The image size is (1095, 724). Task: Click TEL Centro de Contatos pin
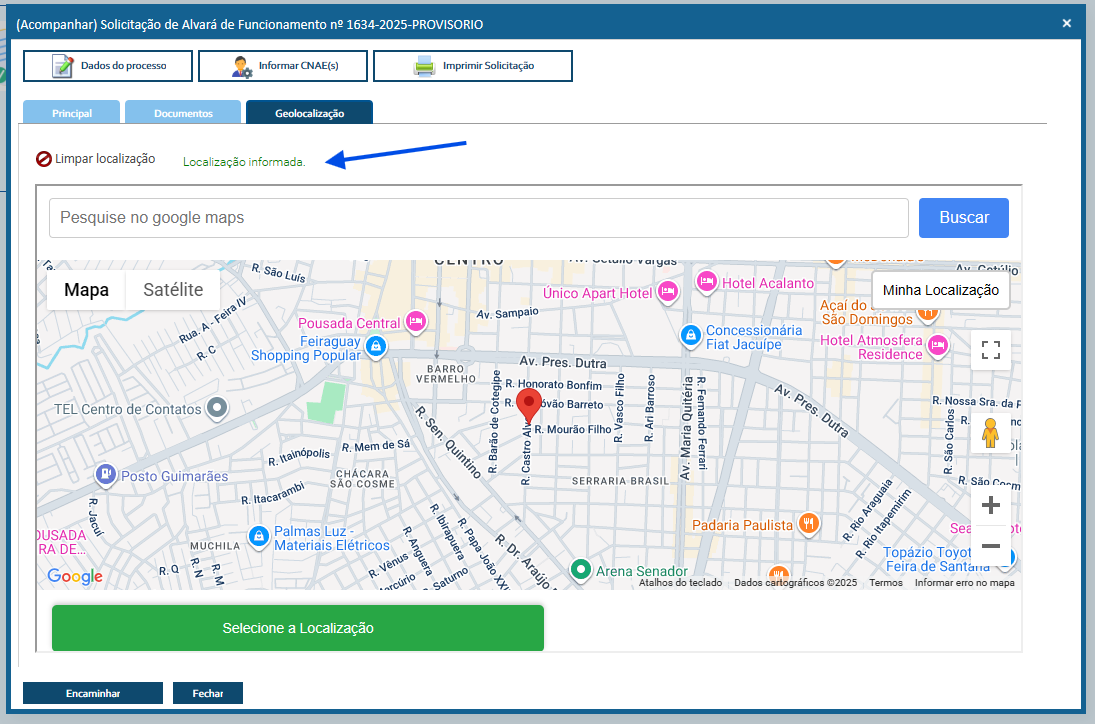coord(217,408)
